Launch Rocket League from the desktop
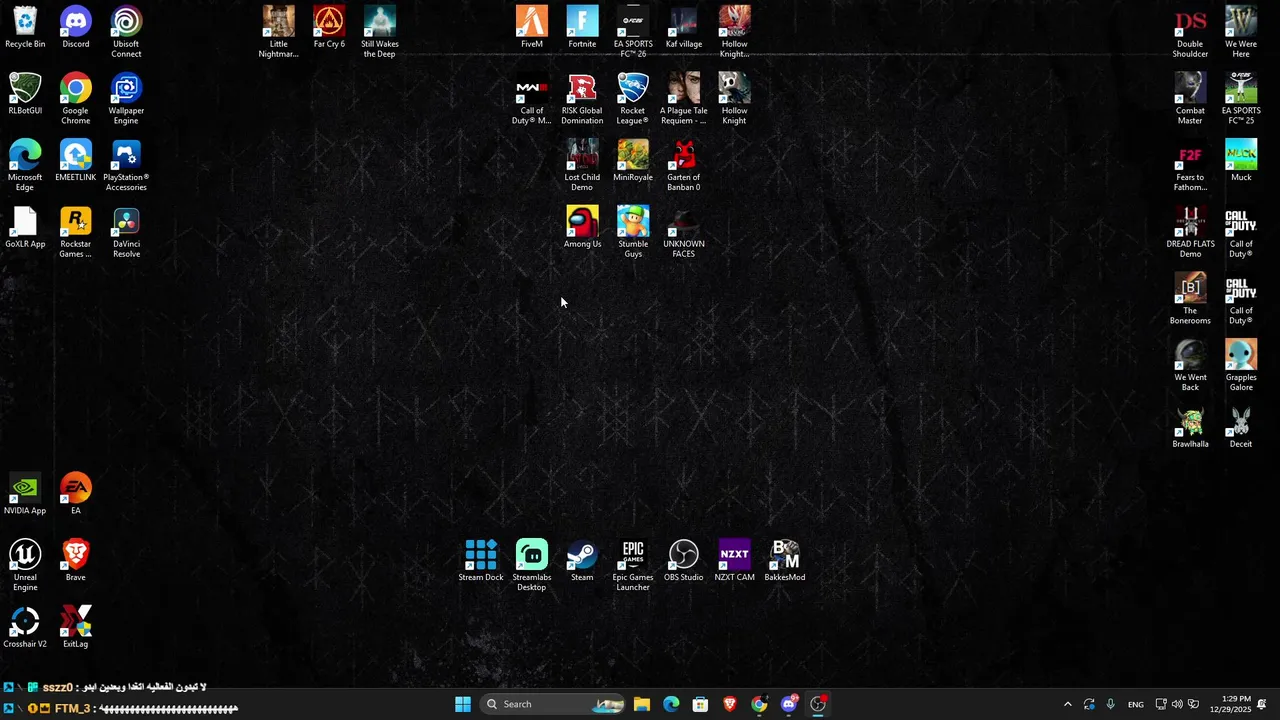 tap(633, 99)
